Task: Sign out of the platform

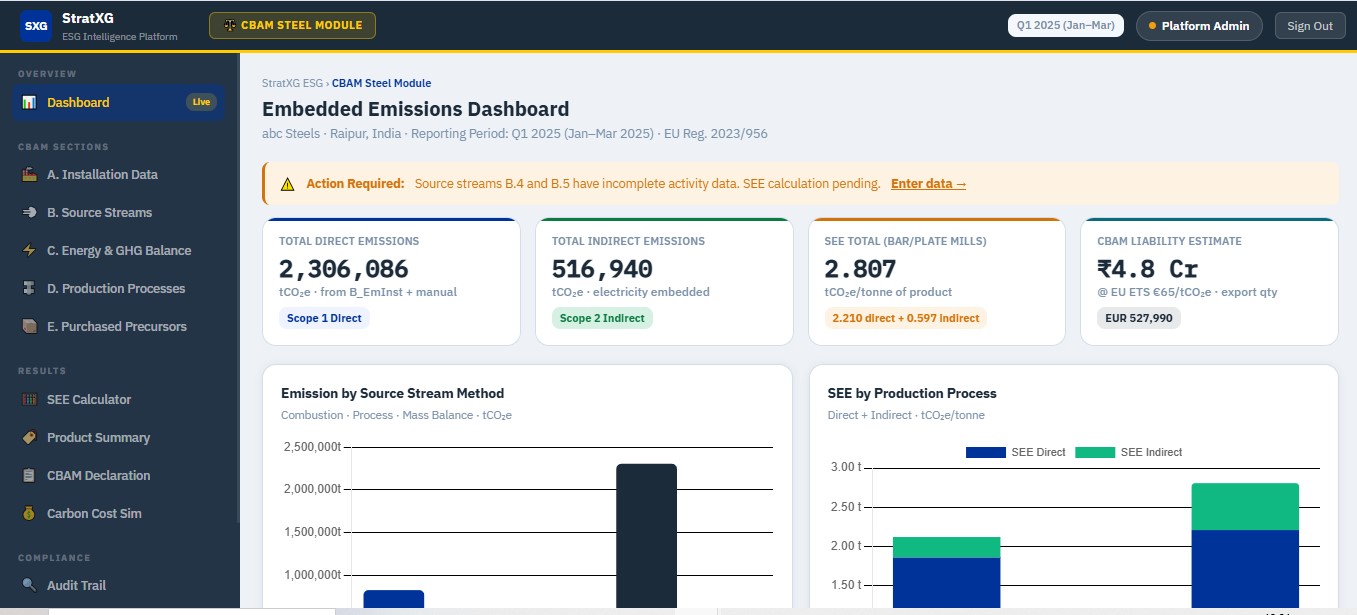Action: point(1310,26)
